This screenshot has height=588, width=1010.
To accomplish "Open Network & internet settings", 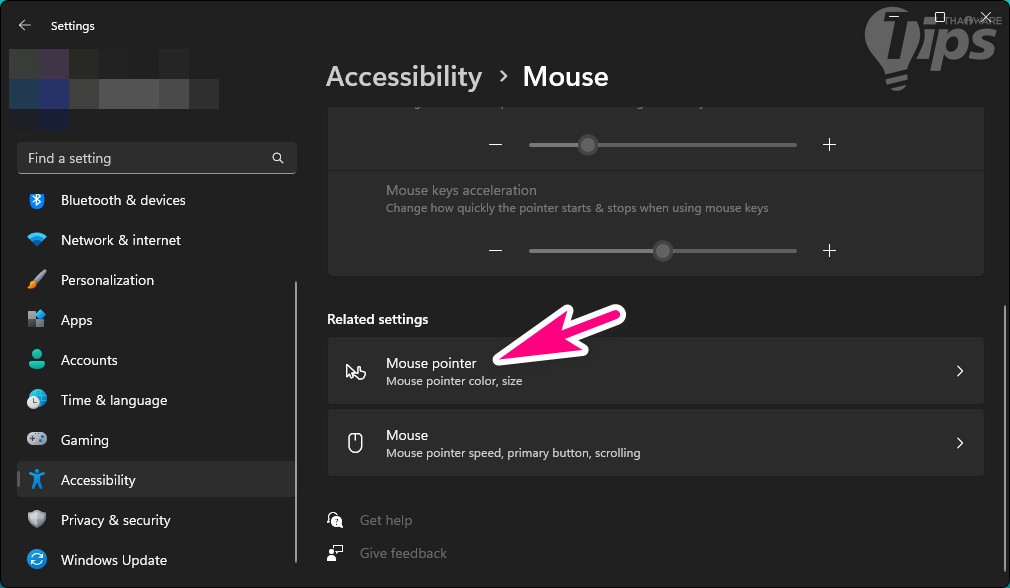I will [120, 240].
